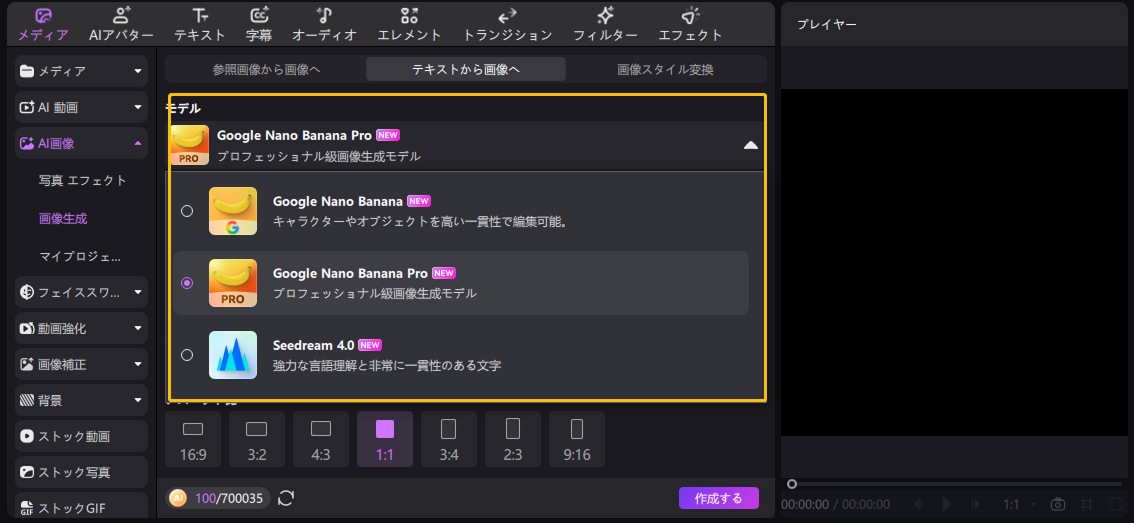
Task: Click the Seedream 4.0 blue peaks thumbnail
Action: (x=233, y=355)
